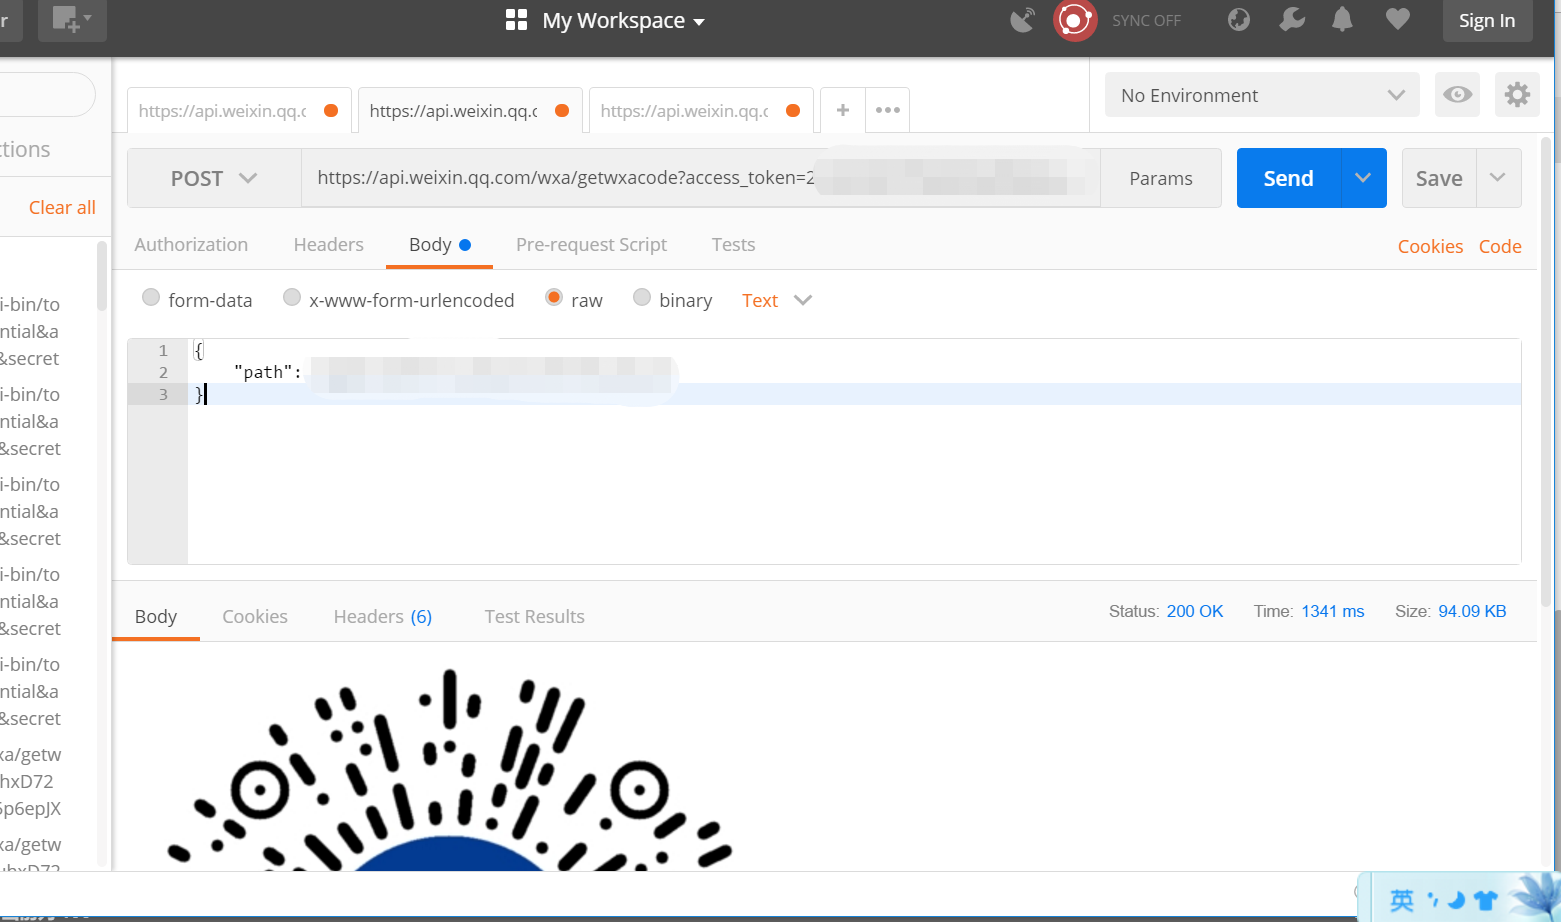This screenshot has width=1561, height=922.
Task: Click the sidebar history scrollbar
Action: pos(102,275)
